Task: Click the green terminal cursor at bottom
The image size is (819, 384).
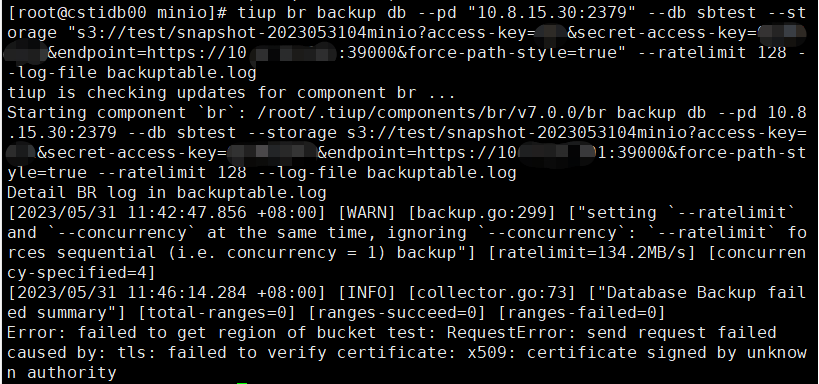Action: tap(242, 382)
